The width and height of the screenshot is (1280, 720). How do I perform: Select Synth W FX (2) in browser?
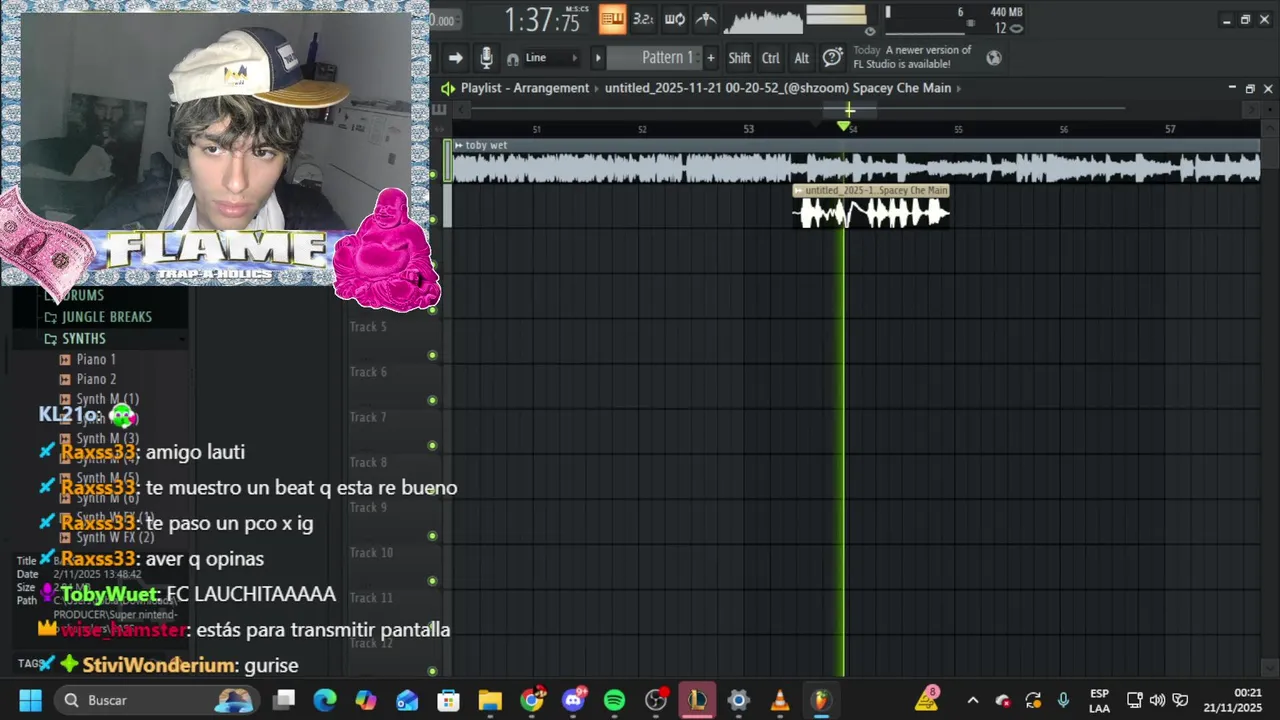[x=115, y=537]
